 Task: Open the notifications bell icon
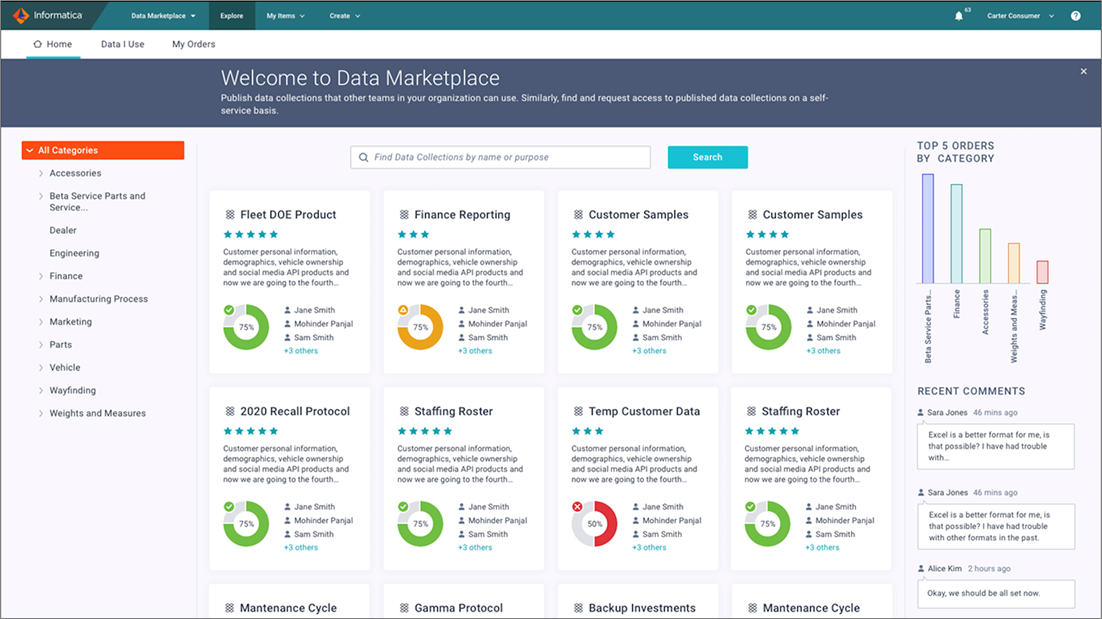point(959,16)
